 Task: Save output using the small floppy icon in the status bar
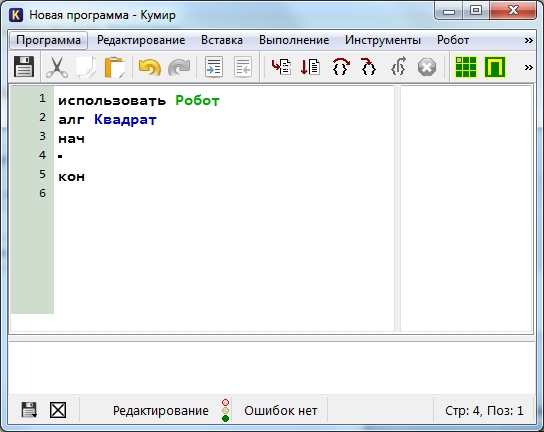click(29, 410)
